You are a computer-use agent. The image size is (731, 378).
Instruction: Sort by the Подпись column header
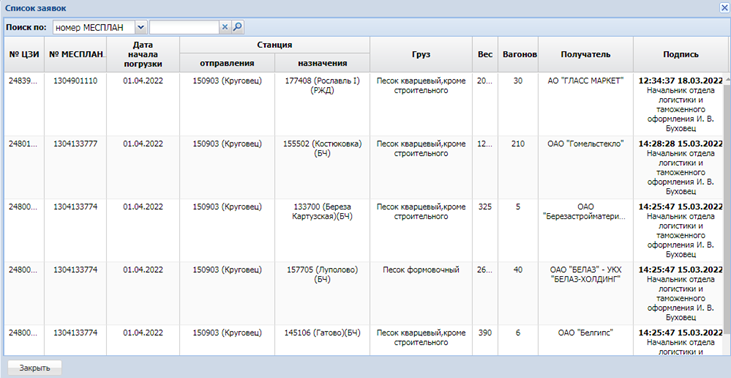[681, 55]
